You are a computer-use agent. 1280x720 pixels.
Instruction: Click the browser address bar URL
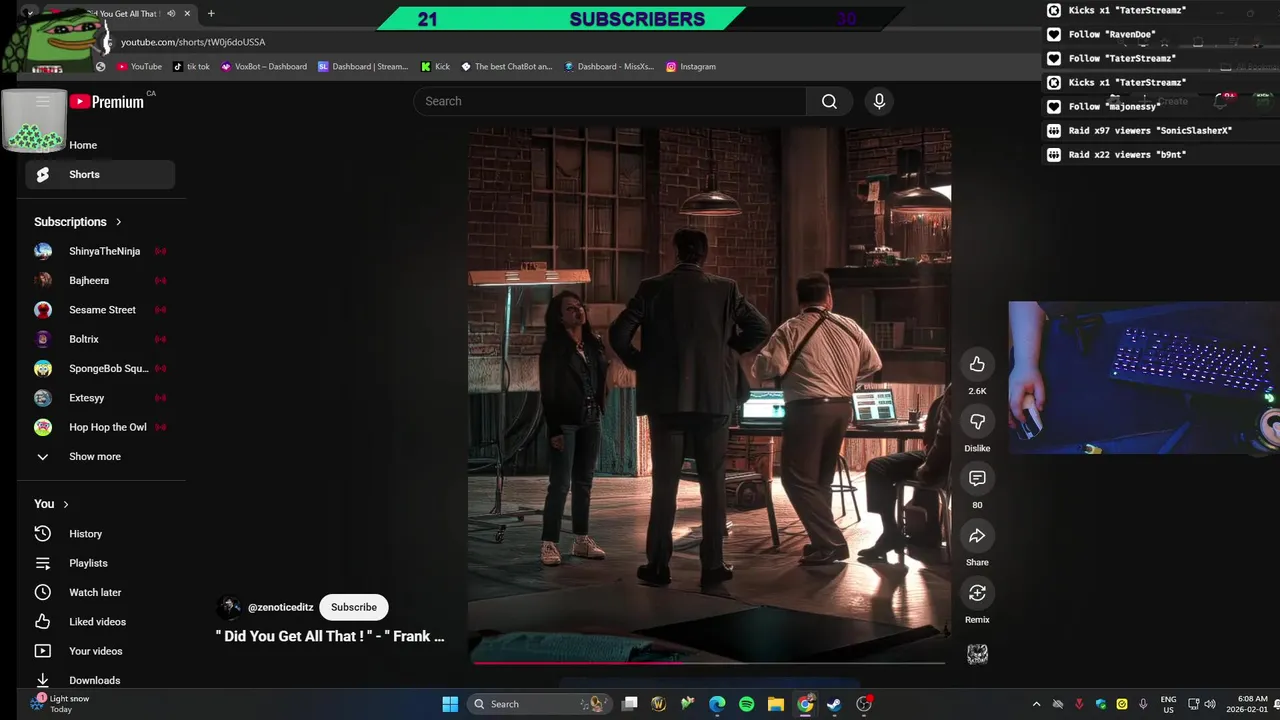click(193, 42)
